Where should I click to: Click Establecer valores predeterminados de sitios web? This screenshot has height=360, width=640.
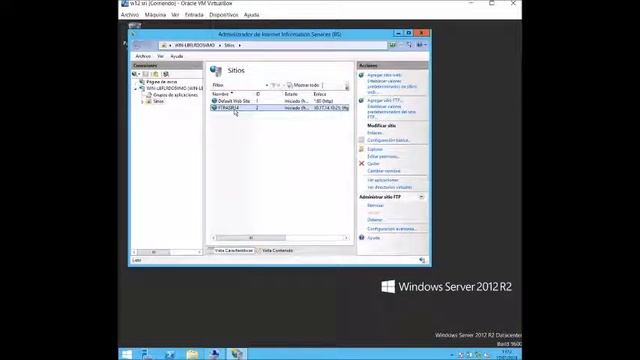pyautogui.click(x=391, y=87)
